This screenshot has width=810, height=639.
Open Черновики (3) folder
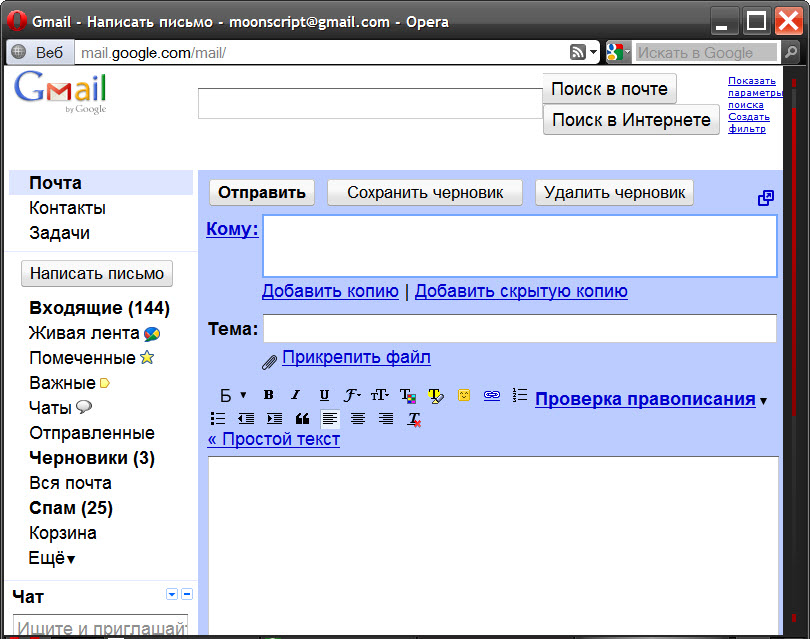92,458
